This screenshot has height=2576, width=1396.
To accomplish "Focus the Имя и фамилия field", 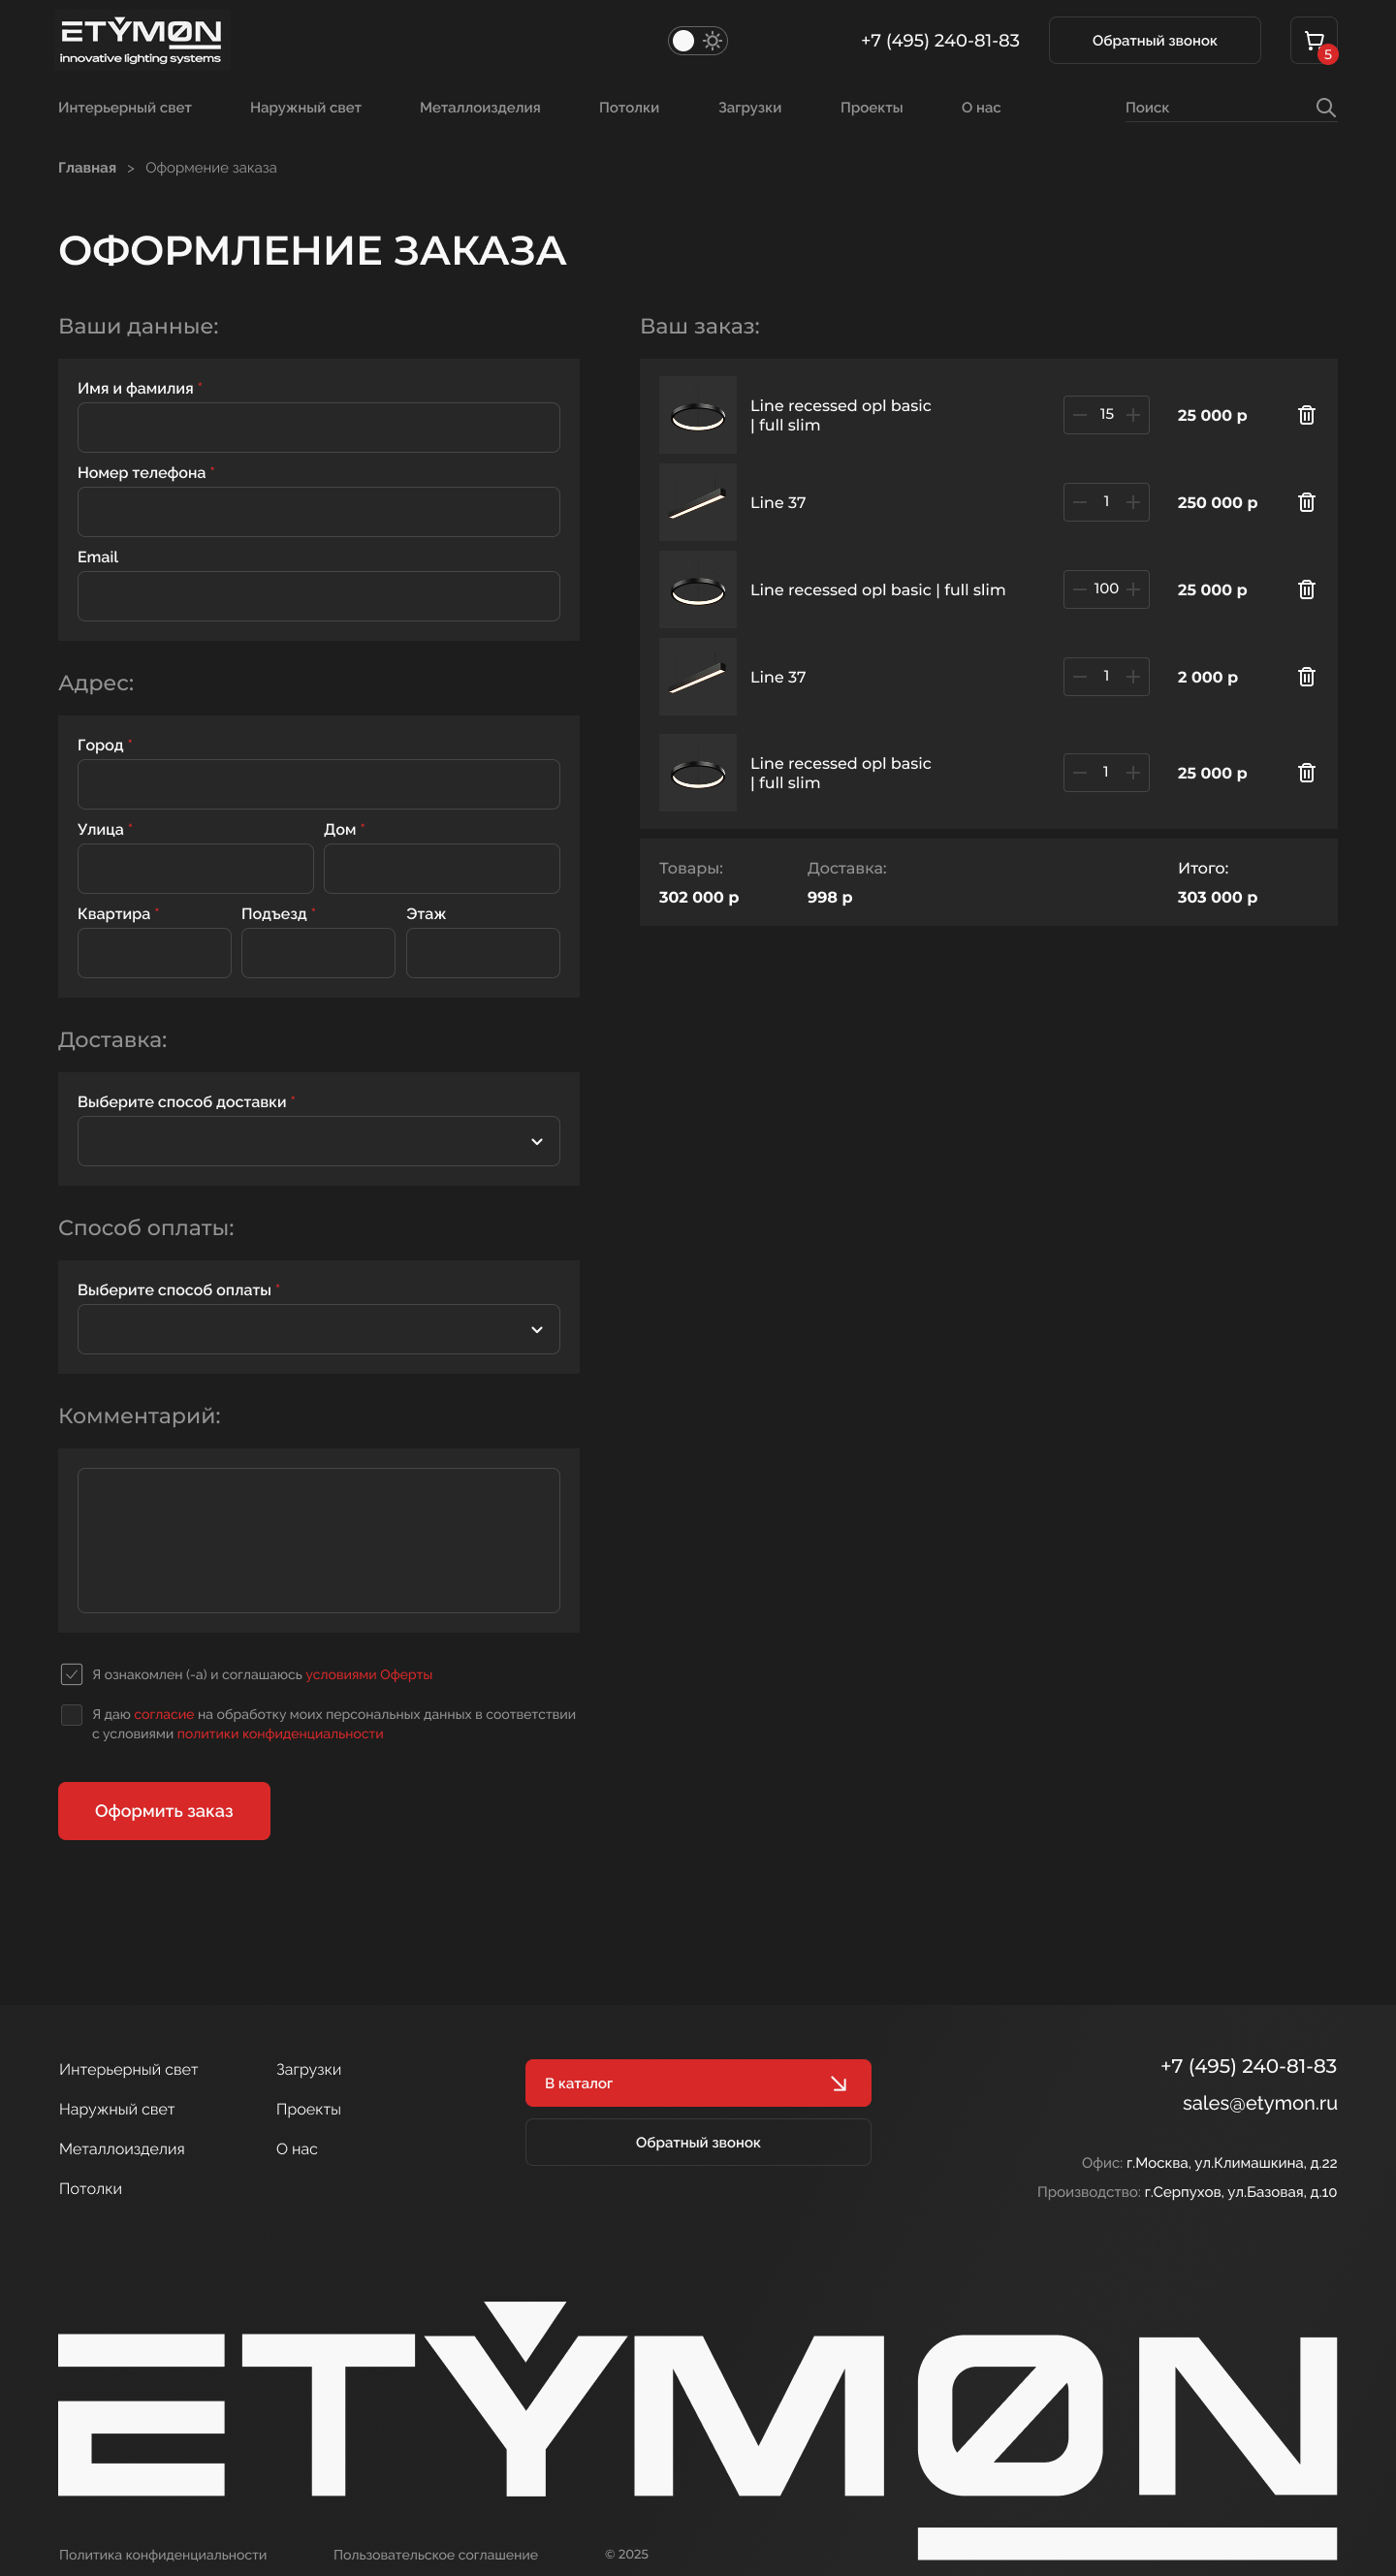I will click(x=318, y=428).
